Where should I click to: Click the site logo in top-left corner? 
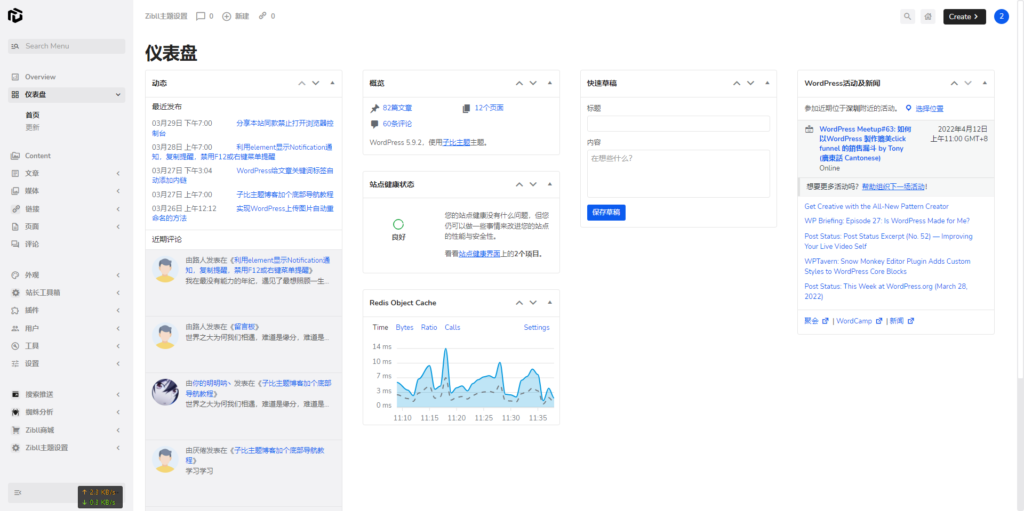pyautogui.click(x=15, y=16)
